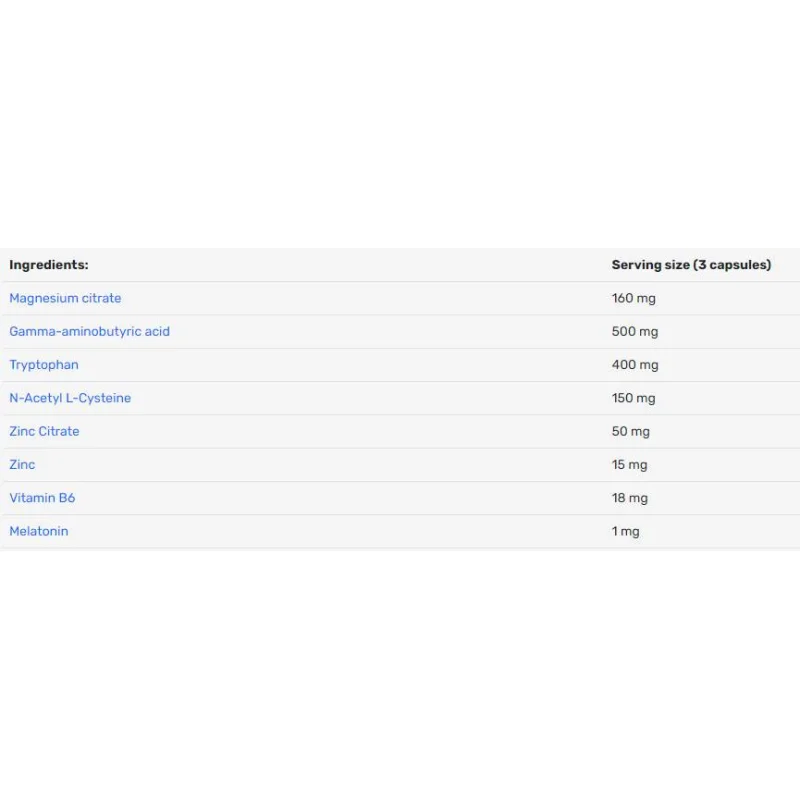The image size is (800, 800).
Task: Click the 400 mg Tryptophan amount
Action: click(635, 365)
